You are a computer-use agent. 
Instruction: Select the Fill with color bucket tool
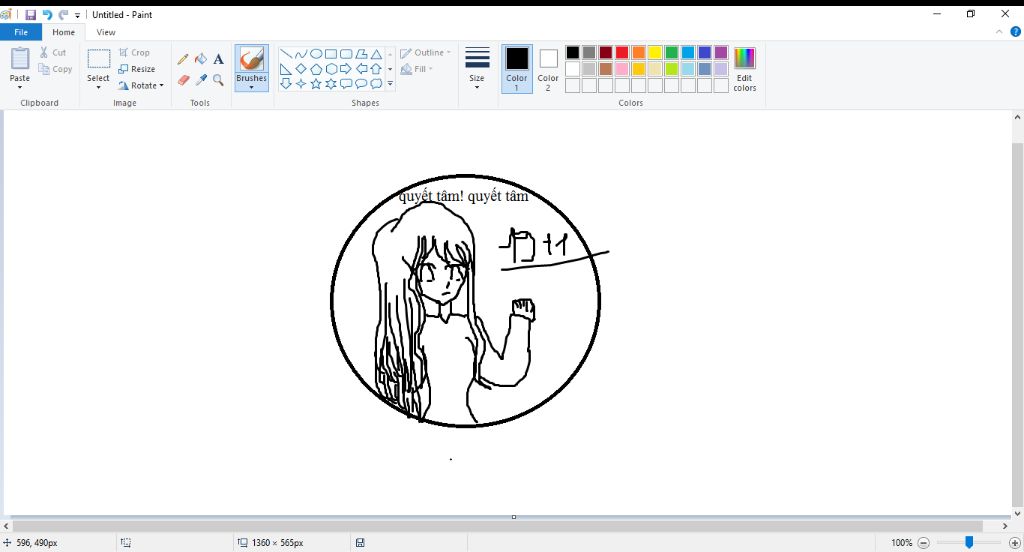click(x=201, y=59)
